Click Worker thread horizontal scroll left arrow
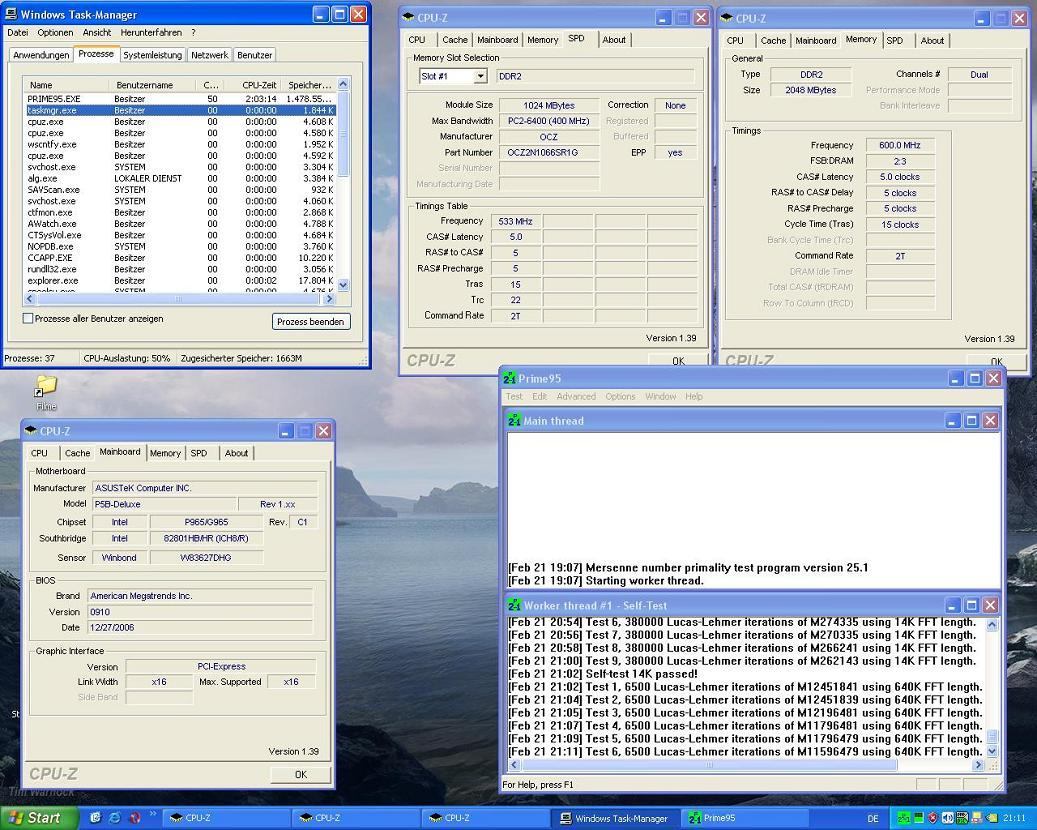 [515, 765]
